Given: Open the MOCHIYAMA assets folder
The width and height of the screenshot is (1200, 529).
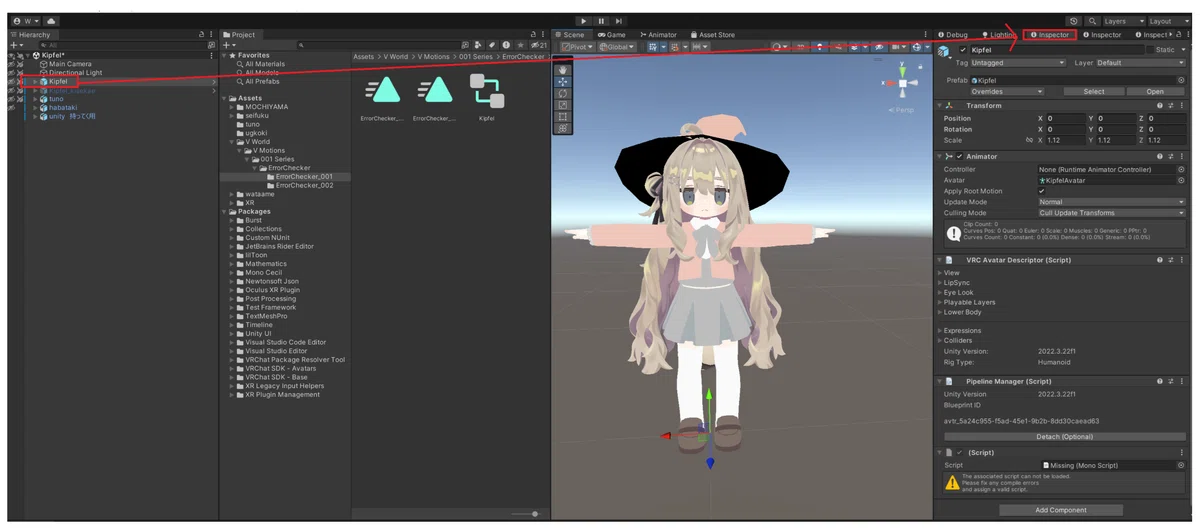Looking at the screenshot, I should tap(266, 107).
